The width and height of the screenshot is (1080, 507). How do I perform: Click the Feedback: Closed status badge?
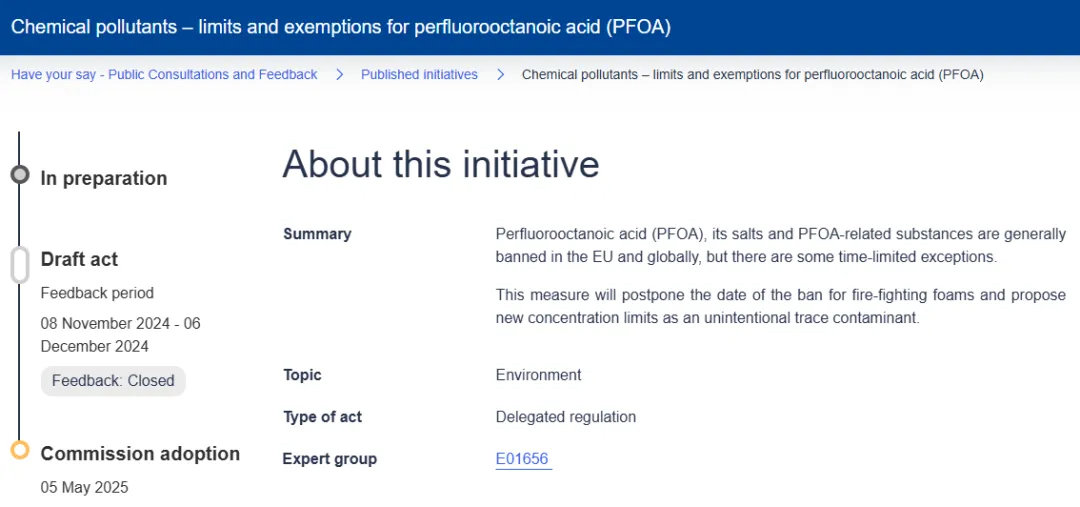[113, 381]
